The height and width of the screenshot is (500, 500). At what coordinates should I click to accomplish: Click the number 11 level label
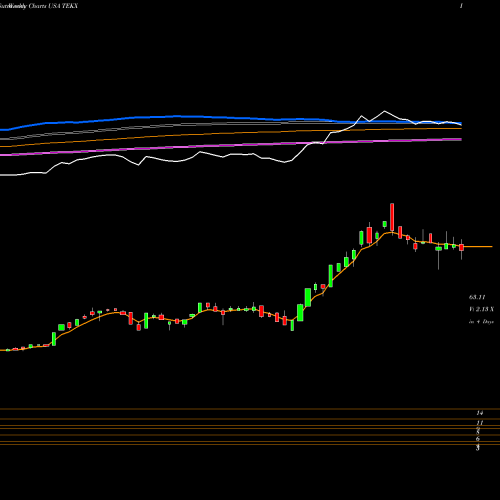[x=480, y=423]
